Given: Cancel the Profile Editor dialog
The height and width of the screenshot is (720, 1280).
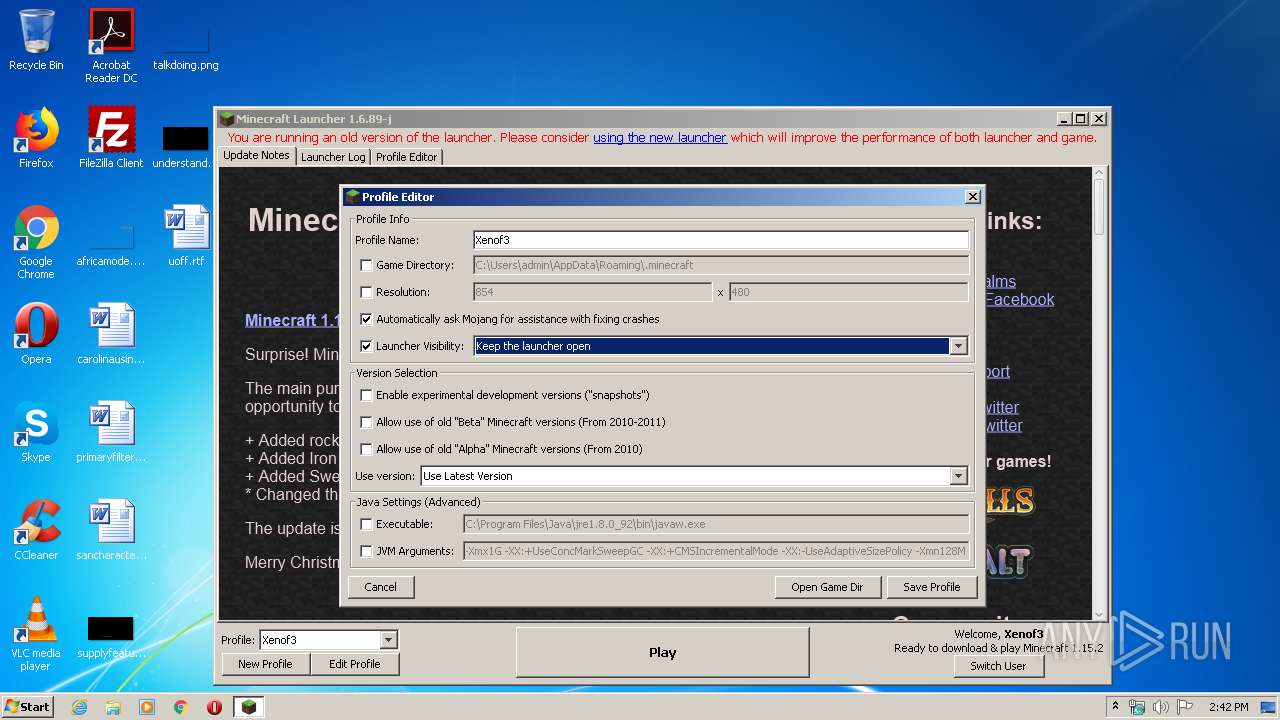Looking at the screenshot, I should click(380, 587).
